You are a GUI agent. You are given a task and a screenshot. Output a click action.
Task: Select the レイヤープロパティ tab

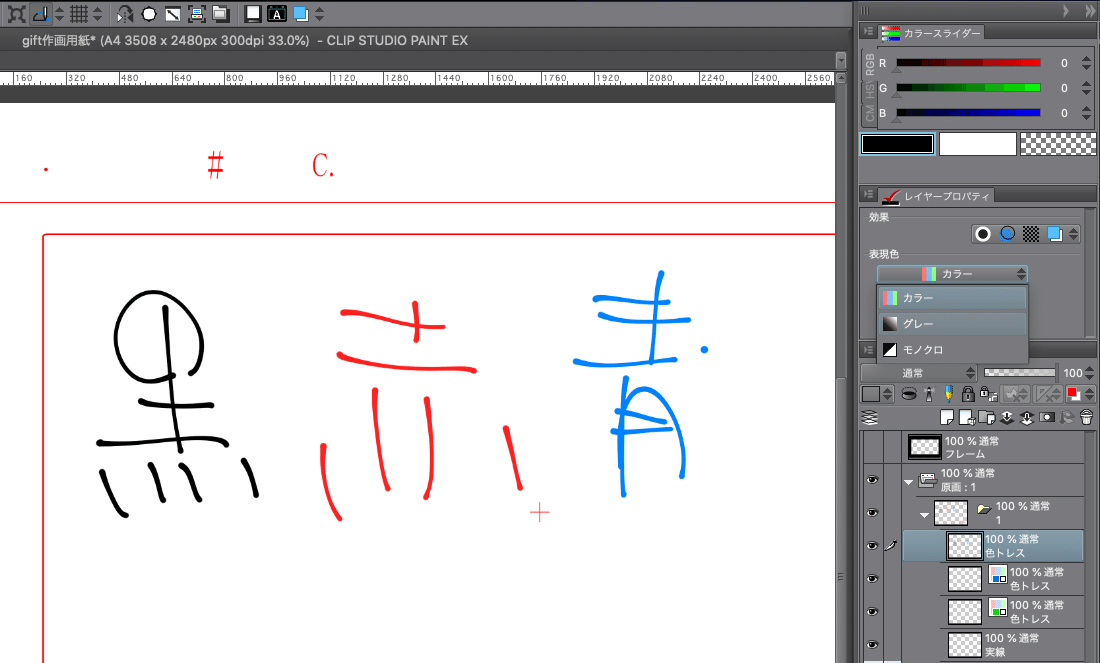[935, 195]
